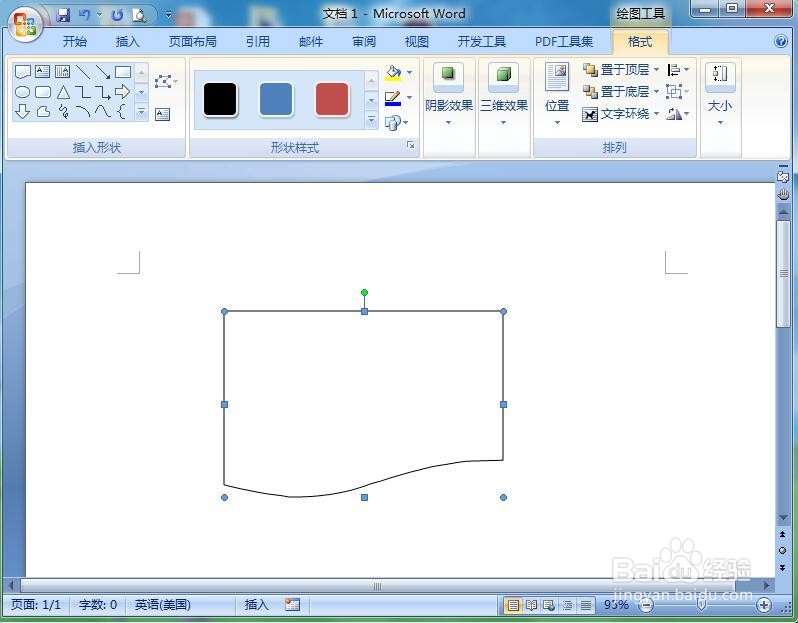Select the right block arrow shape
The image size is (798, 623).
click(x=122, y=92)
